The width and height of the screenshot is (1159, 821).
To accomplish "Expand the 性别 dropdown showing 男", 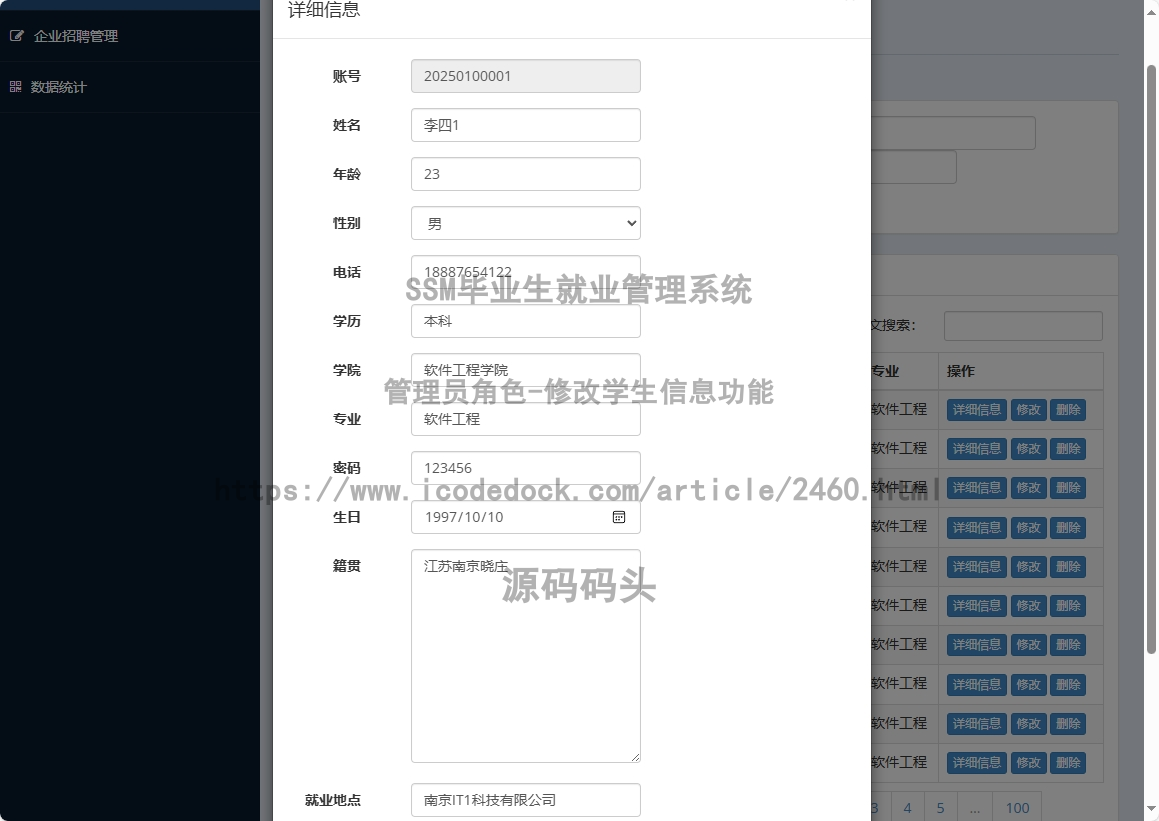I will pos(526,223).
